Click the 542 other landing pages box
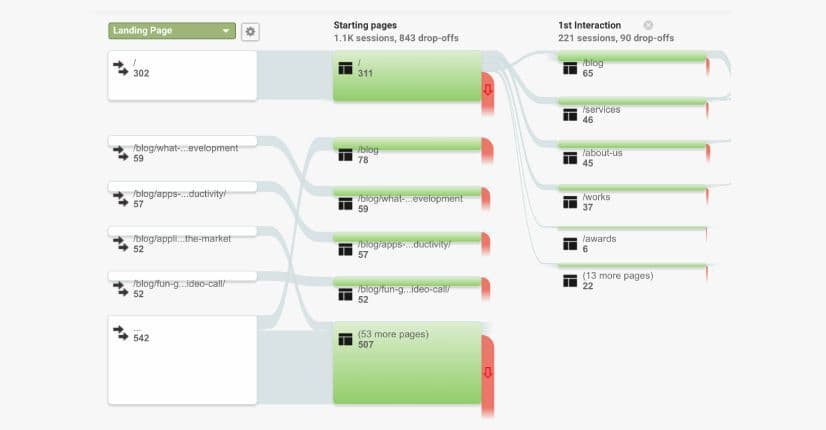826x430 pixels. [x=182, y=361]
